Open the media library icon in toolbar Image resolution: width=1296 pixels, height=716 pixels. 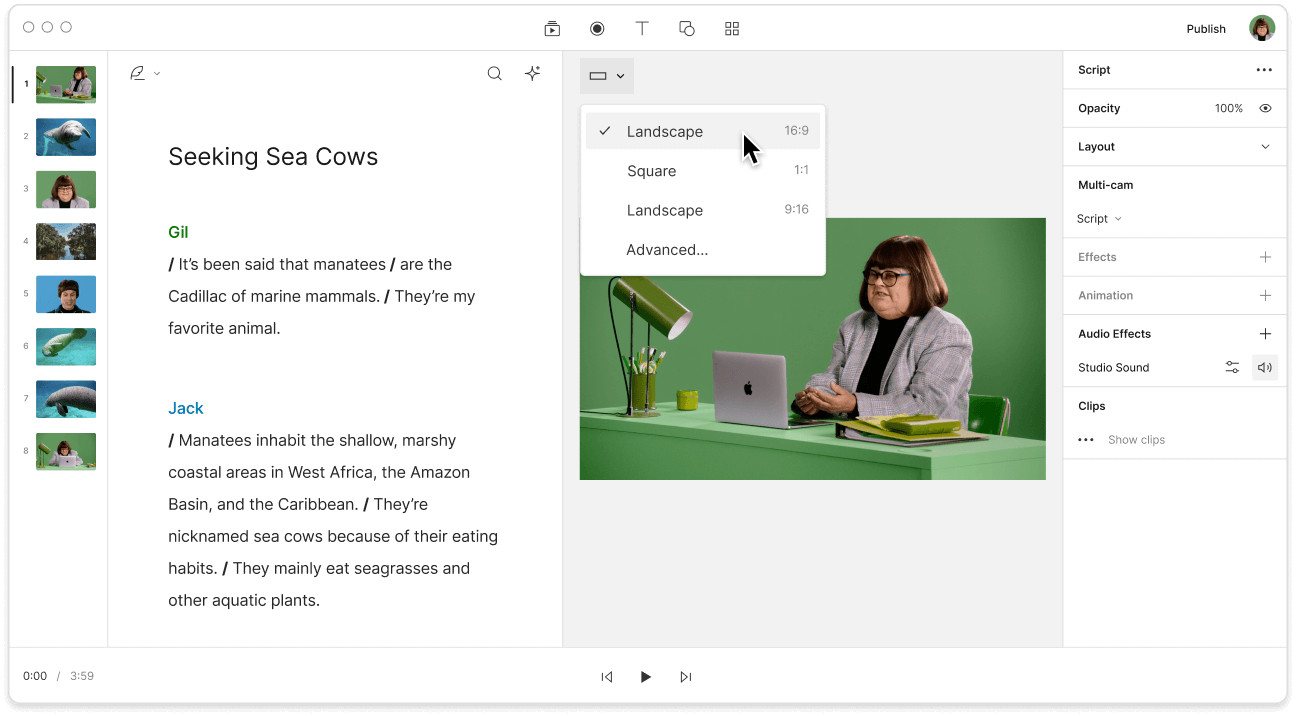coord(552,28)
